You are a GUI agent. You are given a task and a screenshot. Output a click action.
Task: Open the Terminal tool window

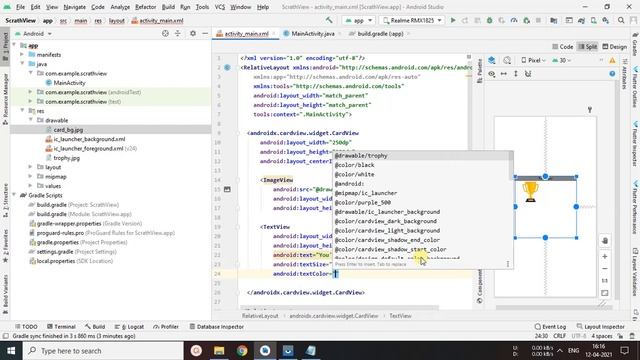61,327
